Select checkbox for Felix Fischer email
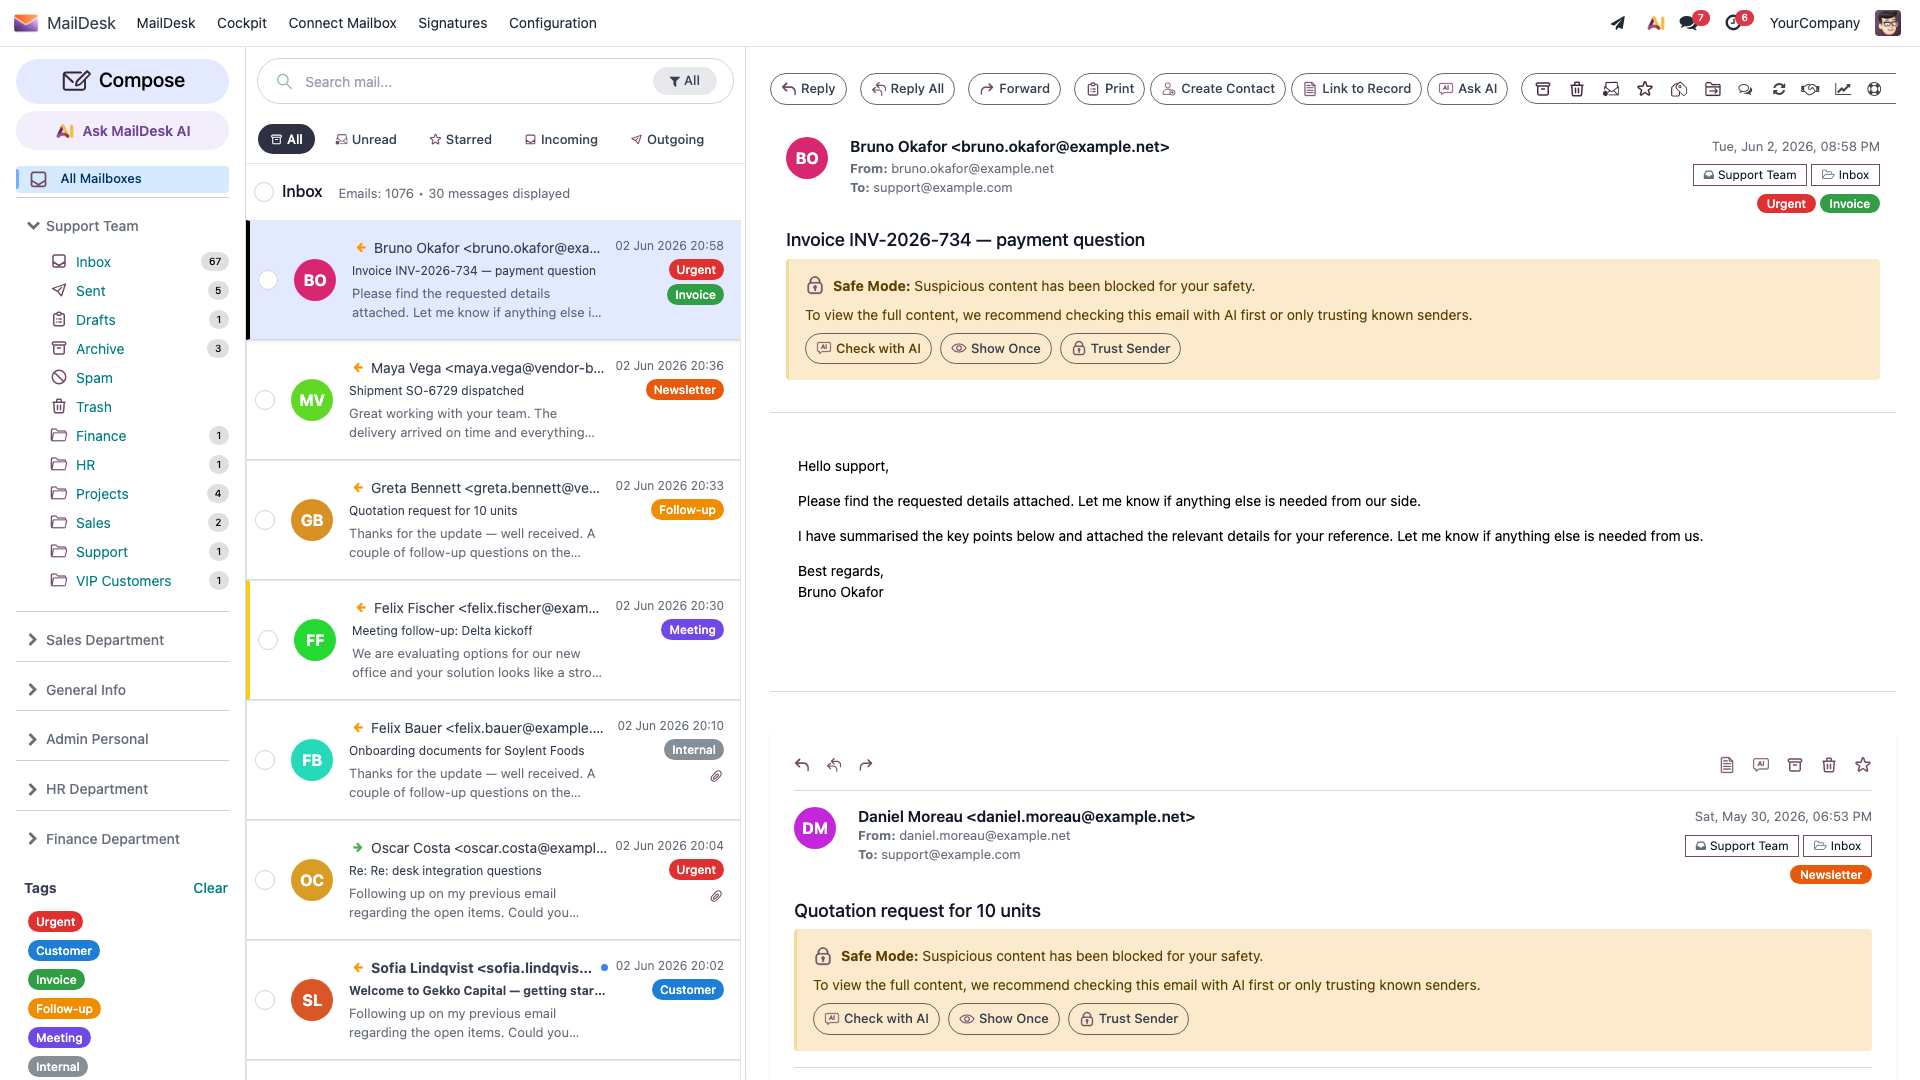This screenshot has height=1080, width=1920. point(268,640)
